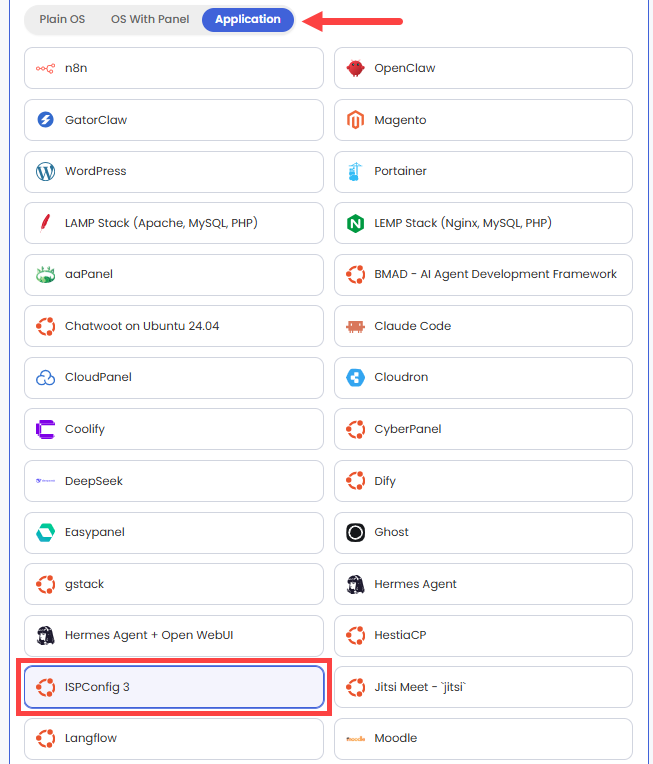Click the Portainer crane icon
The width and height of the screenshot is (653, 764).
point(355,172)
